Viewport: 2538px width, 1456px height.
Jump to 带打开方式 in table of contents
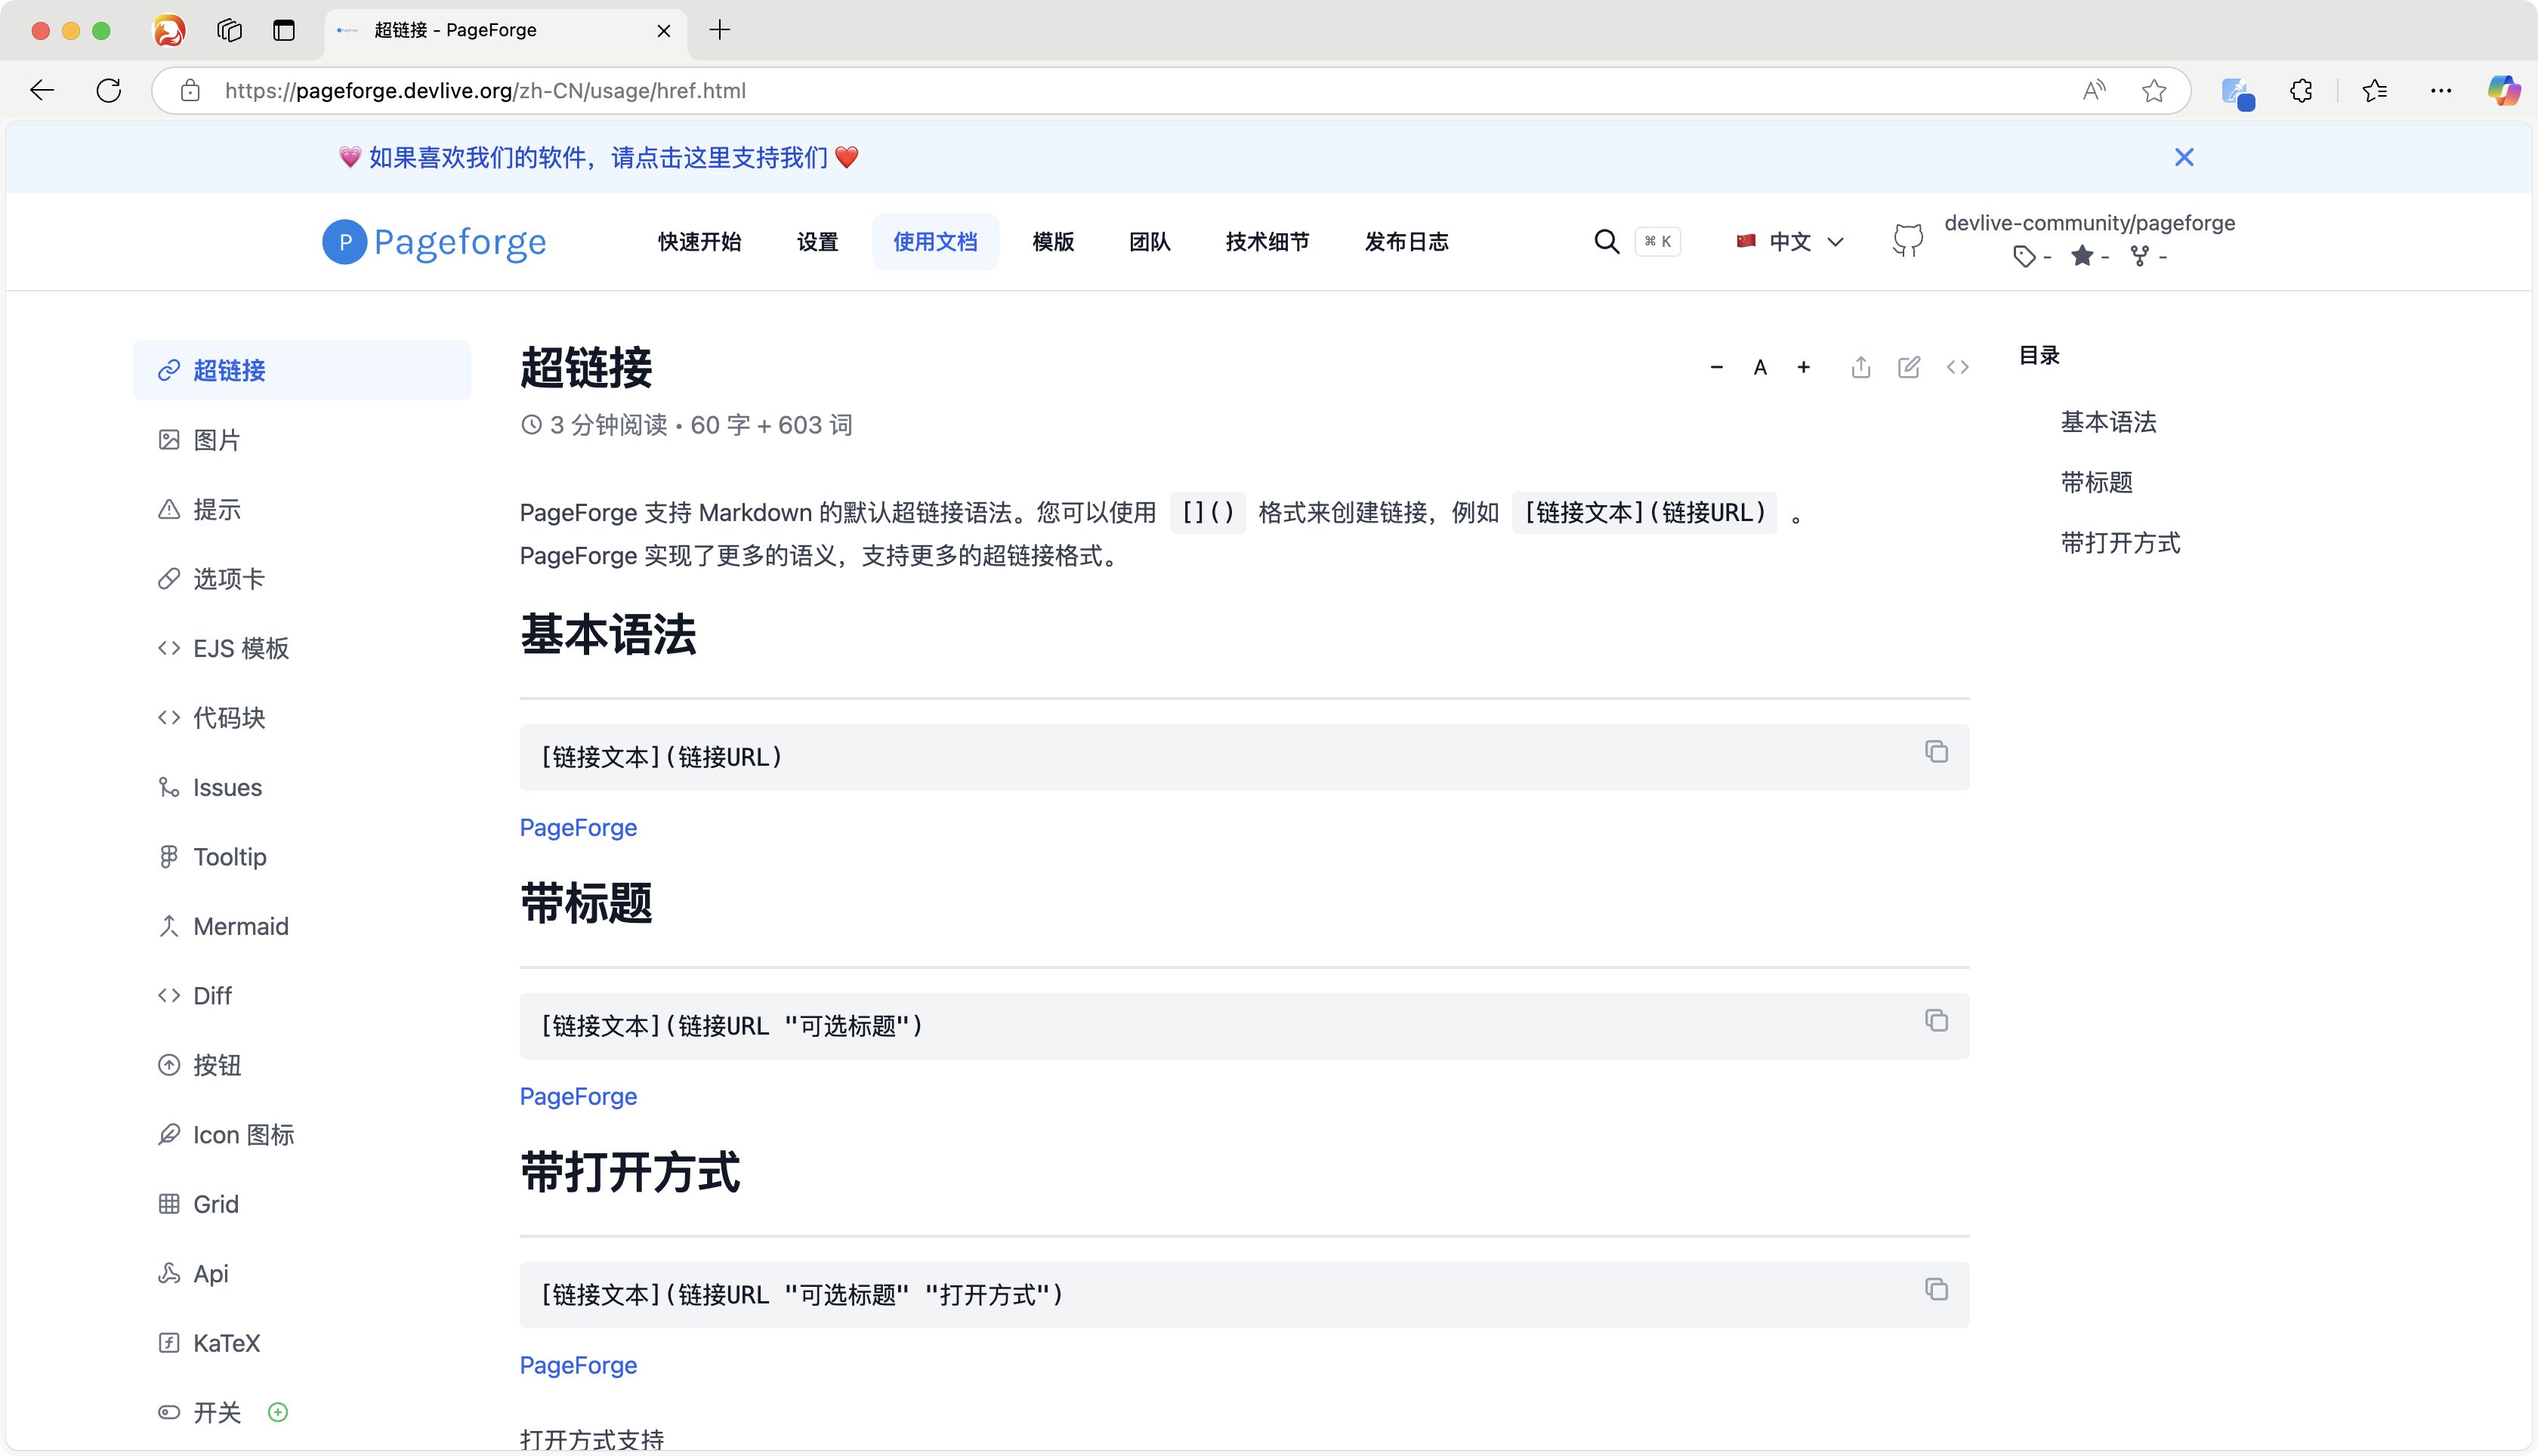click(2120, 543)
